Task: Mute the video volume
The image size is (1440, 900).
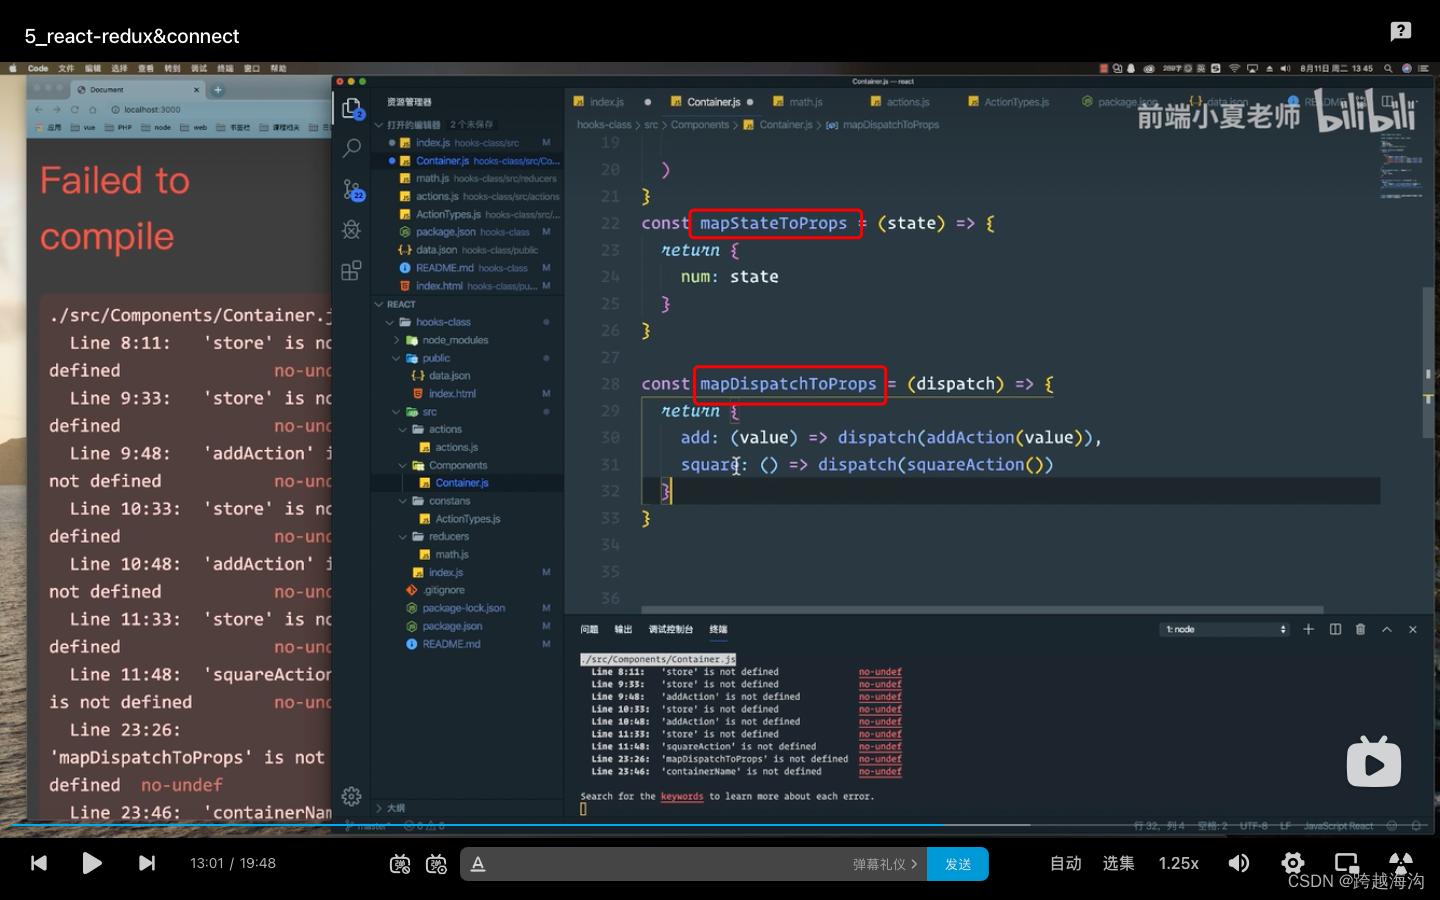Action: [x=1238, y=863]
